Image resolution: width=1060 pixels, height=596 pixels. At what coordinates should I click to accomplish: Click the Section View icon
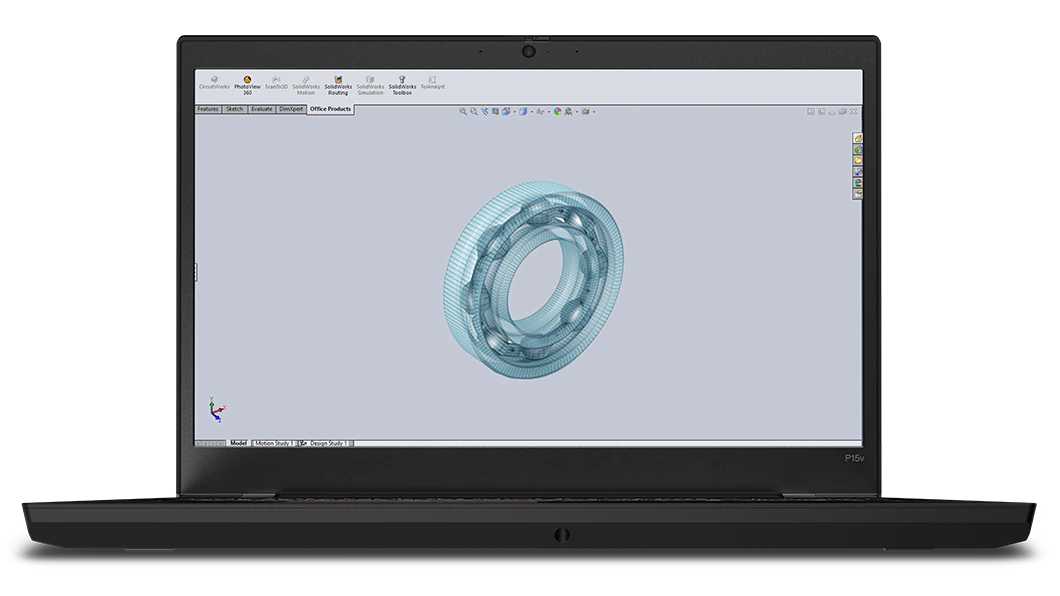(496, 111)
